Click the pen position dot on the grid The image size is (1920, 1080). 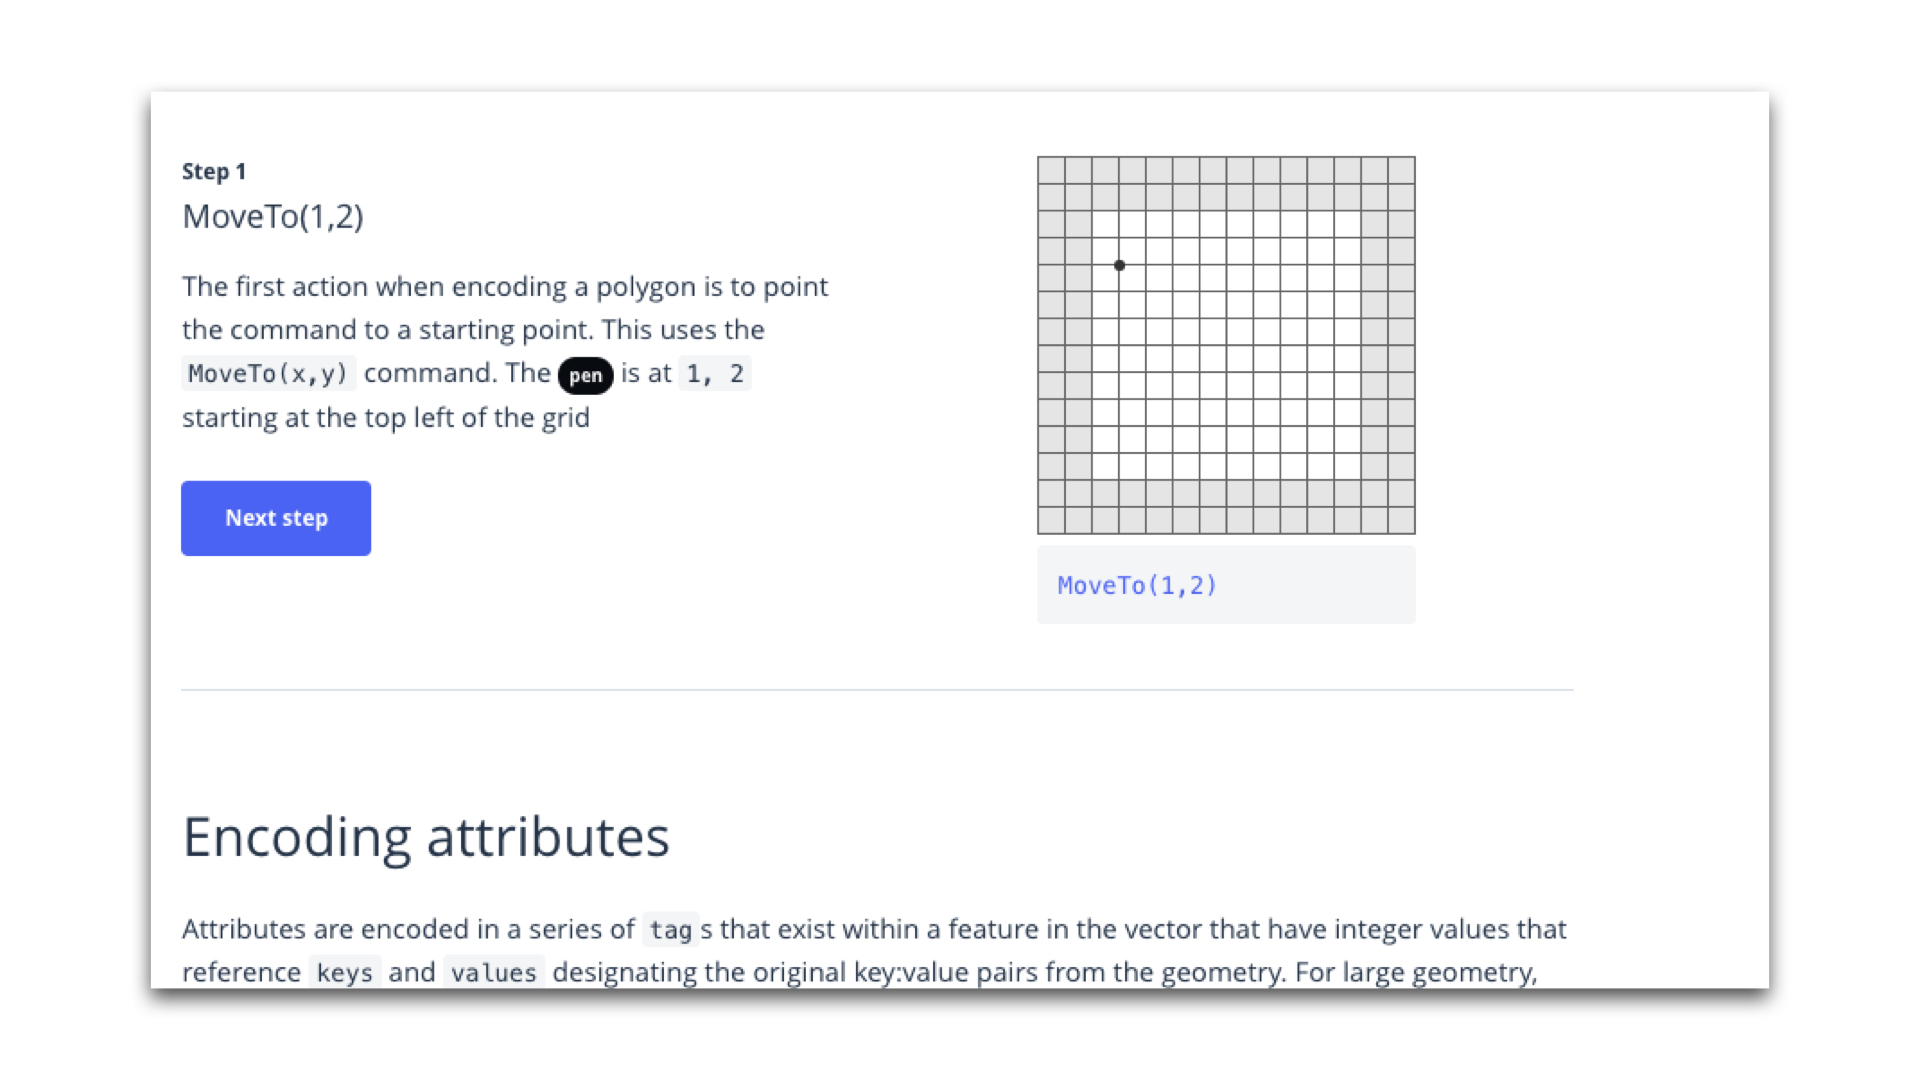(x=1120, y=265)
